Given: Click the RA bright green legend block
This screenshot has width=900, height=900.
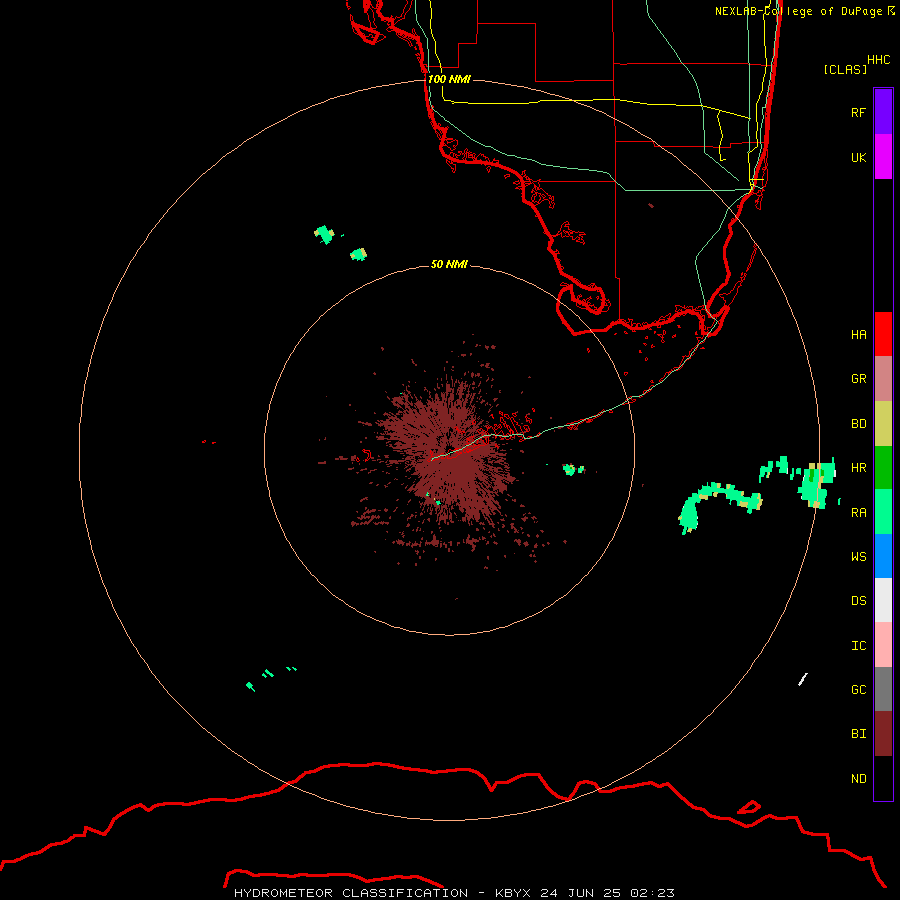Looking at the screenshot, I should [x=883, y=512].
